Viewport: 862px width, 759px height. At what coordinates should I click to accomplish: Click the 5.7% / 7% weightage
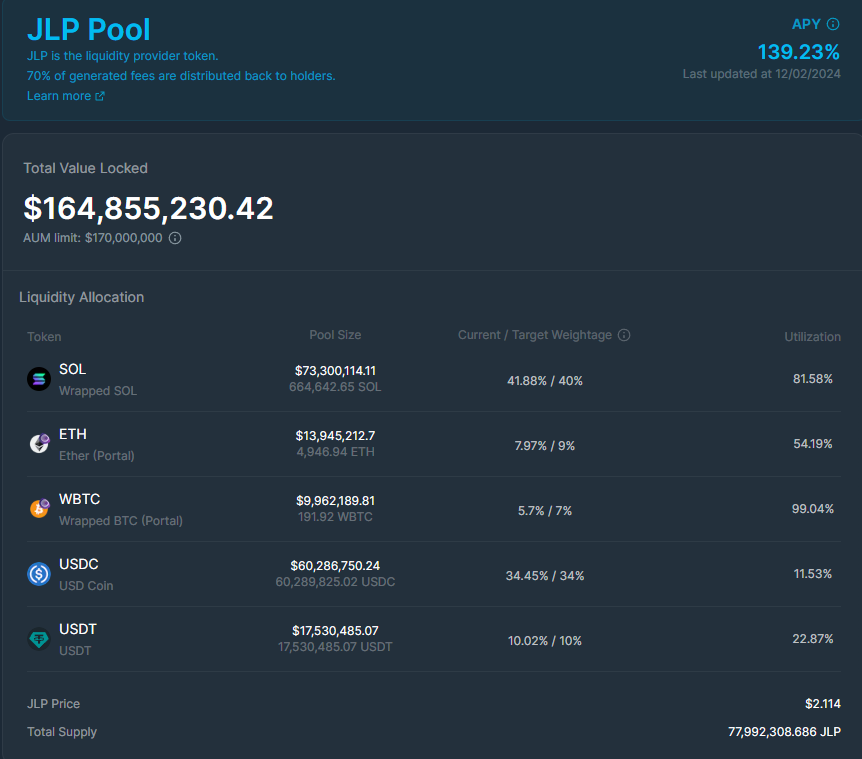545,511
